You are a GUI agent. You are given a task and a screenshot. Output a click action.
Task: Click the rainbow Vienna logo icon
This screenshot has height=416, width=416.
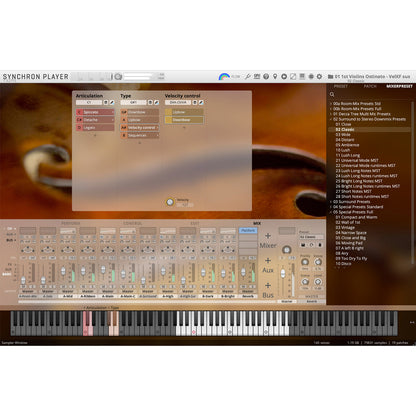tap(224, 77)
